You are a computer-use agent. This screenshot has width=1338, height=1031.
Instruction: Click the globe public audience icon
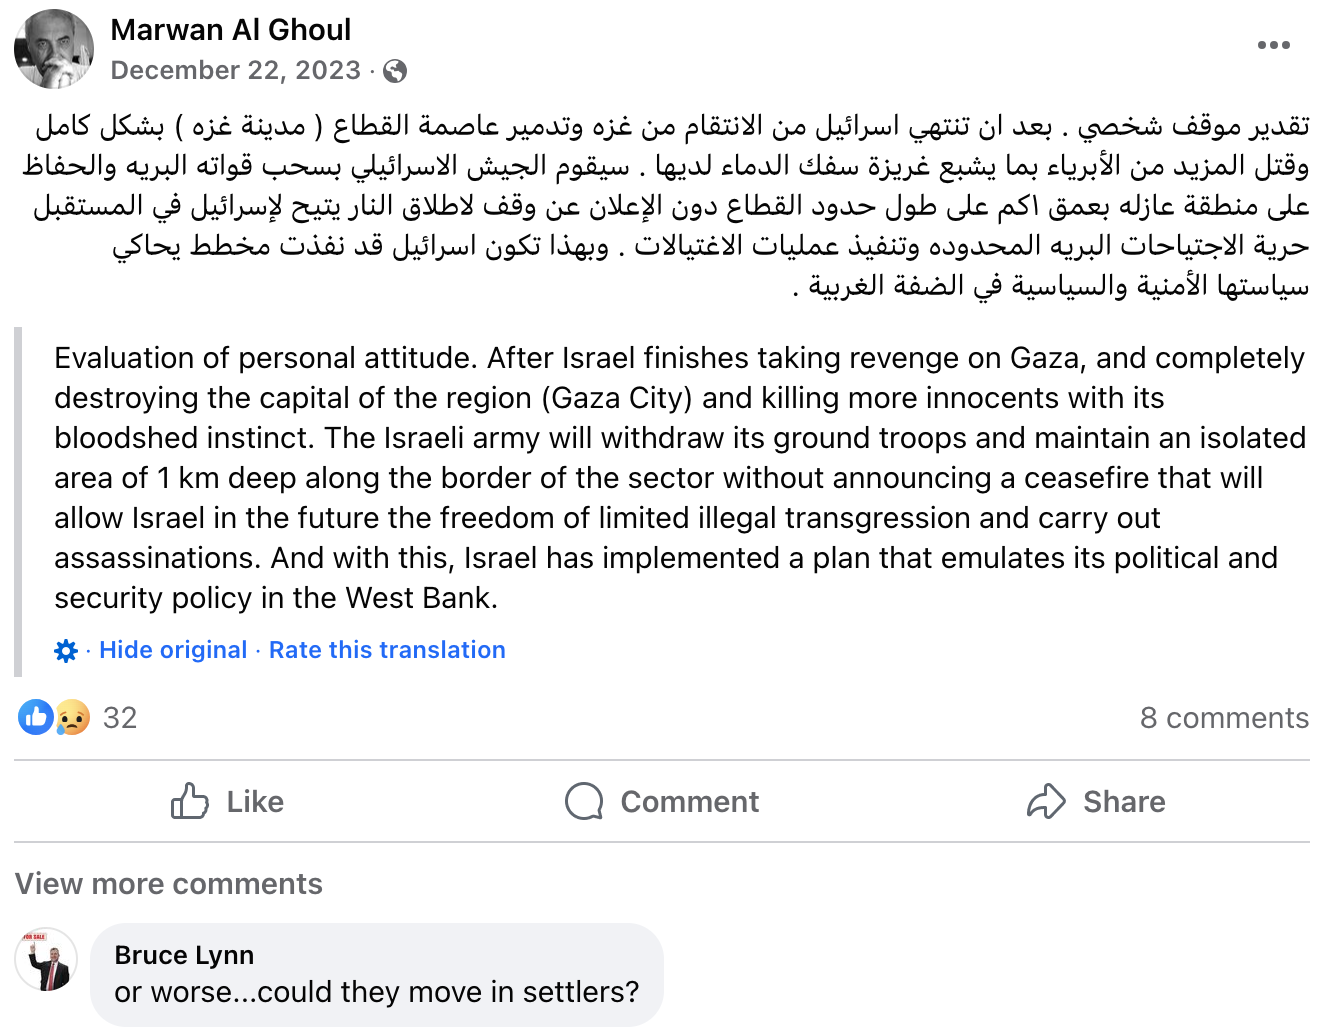(x=395, y=71)
